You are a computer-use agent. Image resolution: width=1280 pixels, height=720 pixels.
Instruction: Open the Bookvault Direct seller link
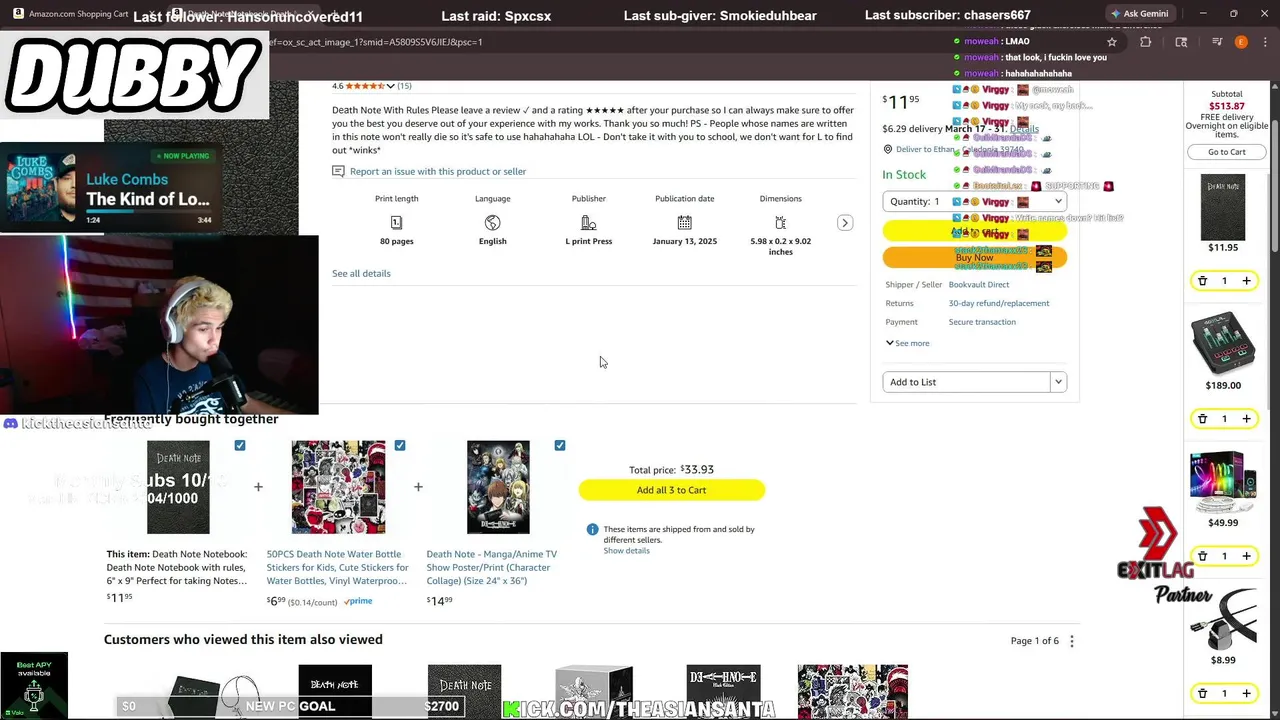coord(979,285)
